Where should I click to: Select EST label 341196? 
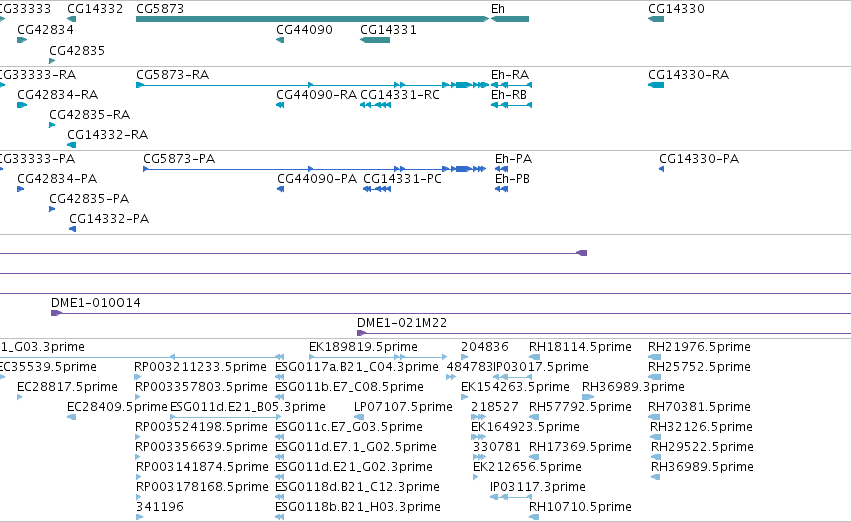pos(160,507)
